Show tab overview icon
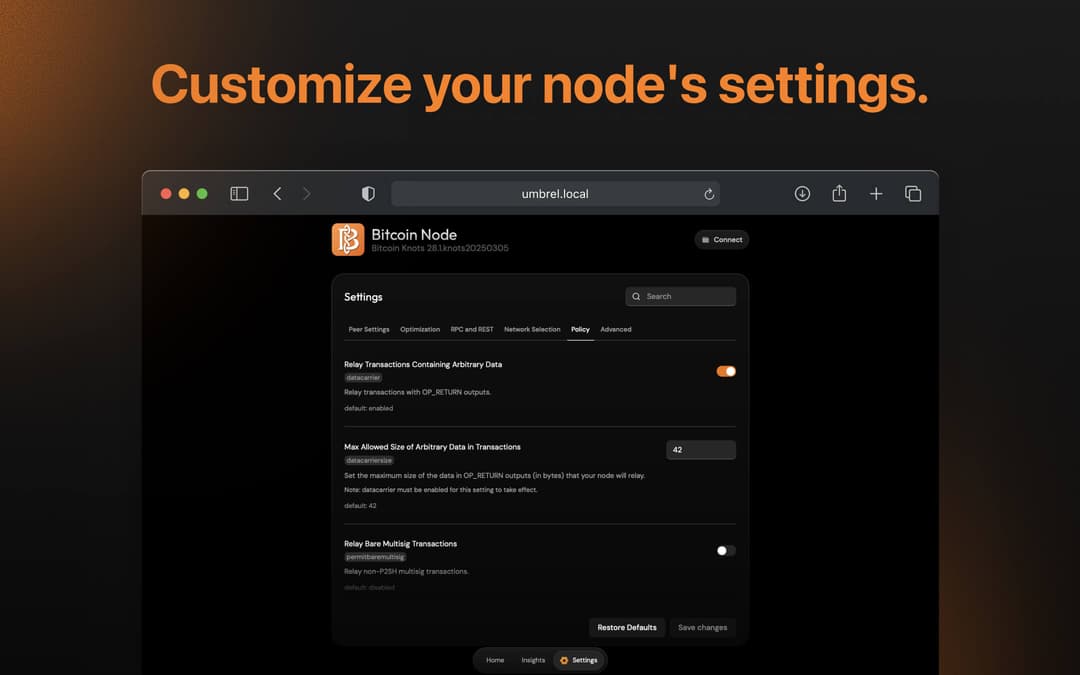Viewport: 1080px width, 675px height. tap(913, 194)
